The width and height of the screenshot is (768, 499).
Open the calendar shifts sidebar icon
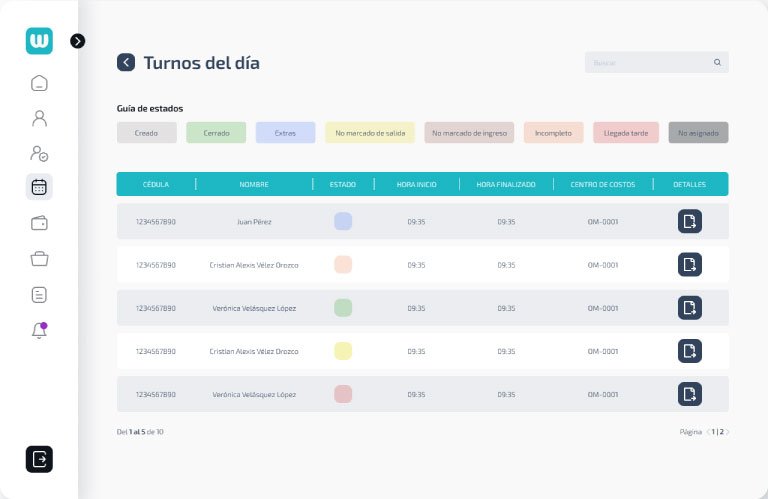tap(39, 187)
